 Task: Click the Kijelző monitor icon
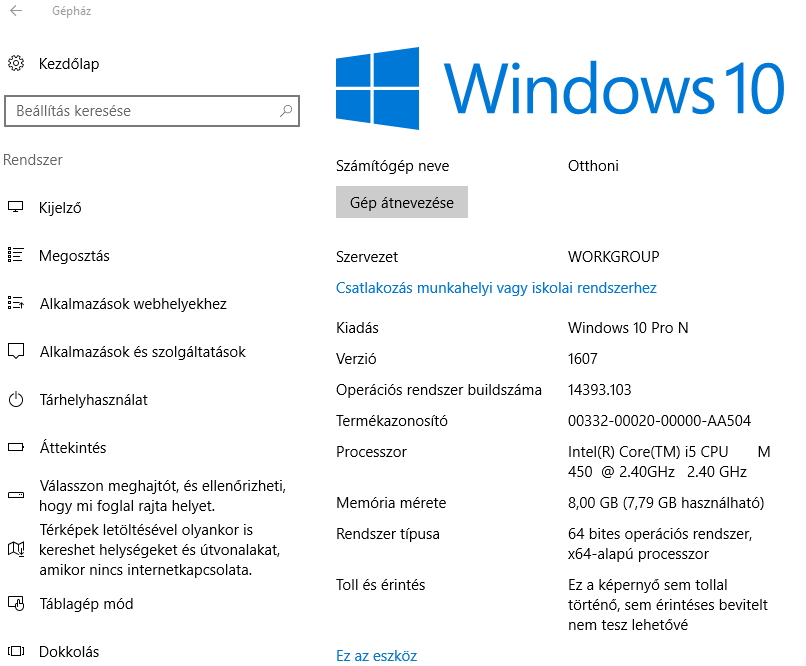pyautogui.click(x=16, y=207)
